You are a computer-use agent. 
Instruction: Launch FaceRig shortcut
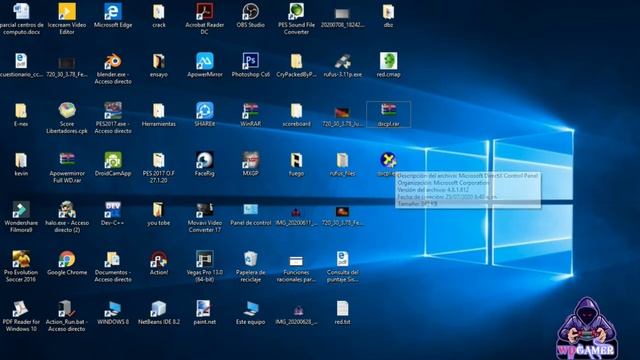[x=204, y=164]
